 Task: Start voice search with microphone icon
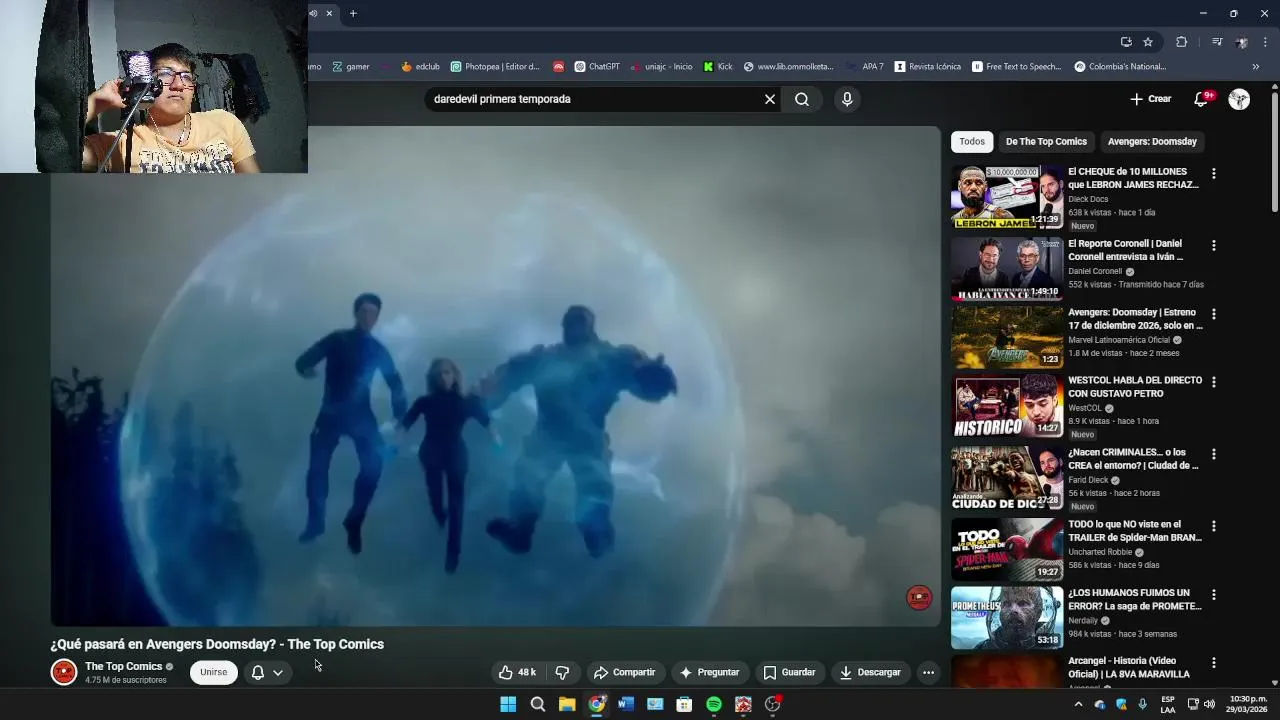click(847, 99)
